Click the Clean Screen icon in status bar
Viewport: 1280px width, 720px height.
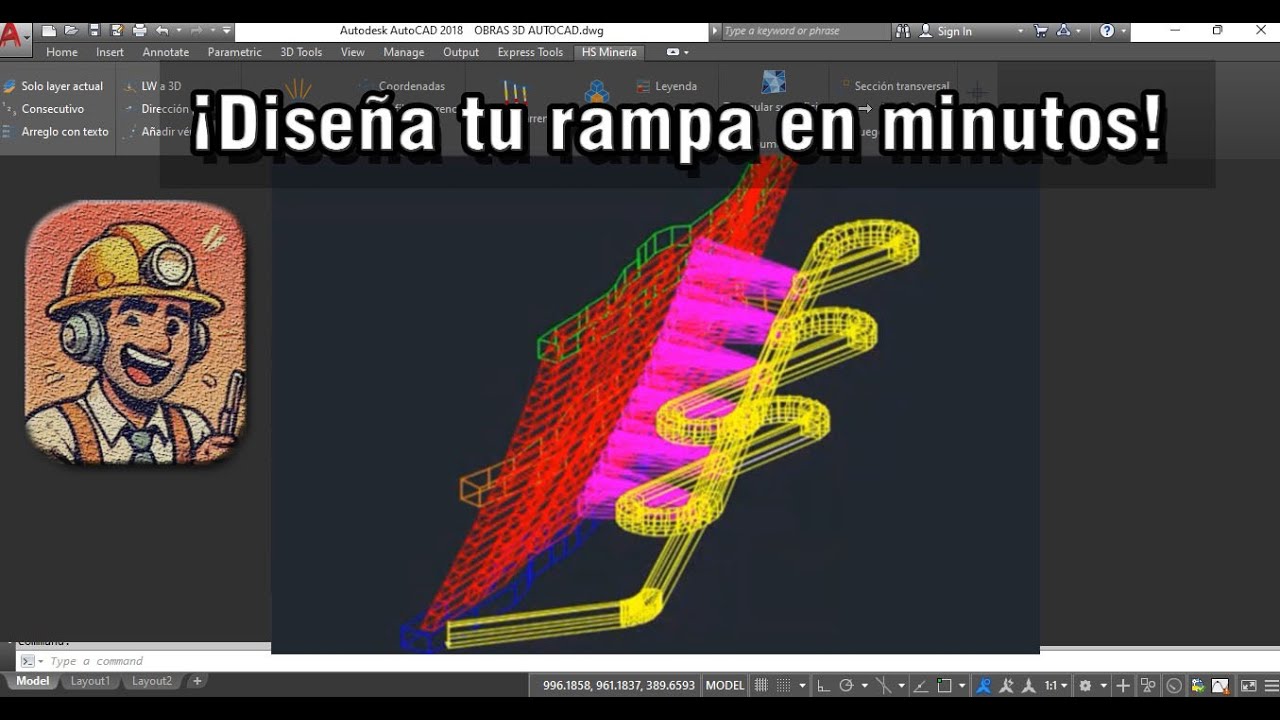[x=1248, y=686]
